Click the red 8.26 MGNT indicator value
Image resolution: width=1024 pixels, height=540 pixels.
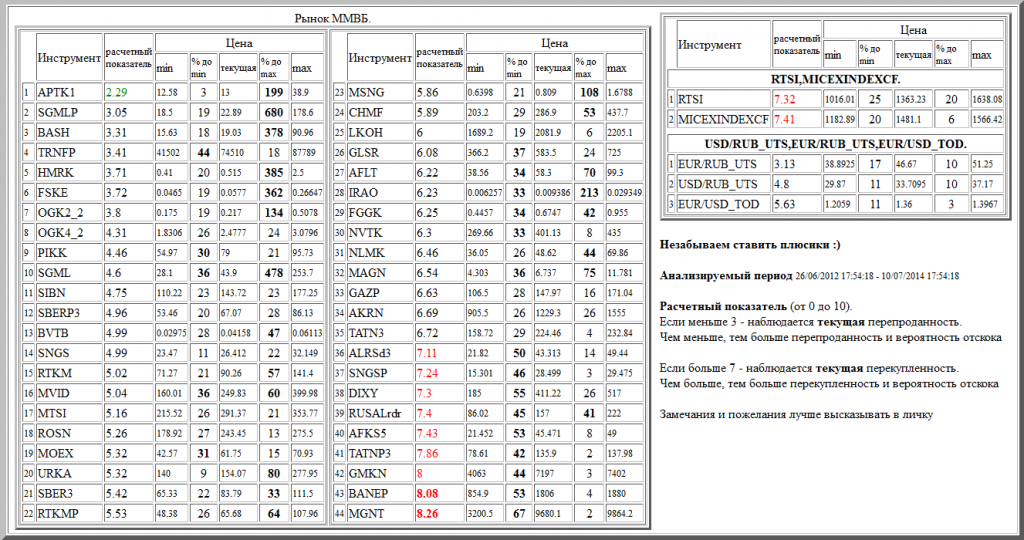(427, 512)
